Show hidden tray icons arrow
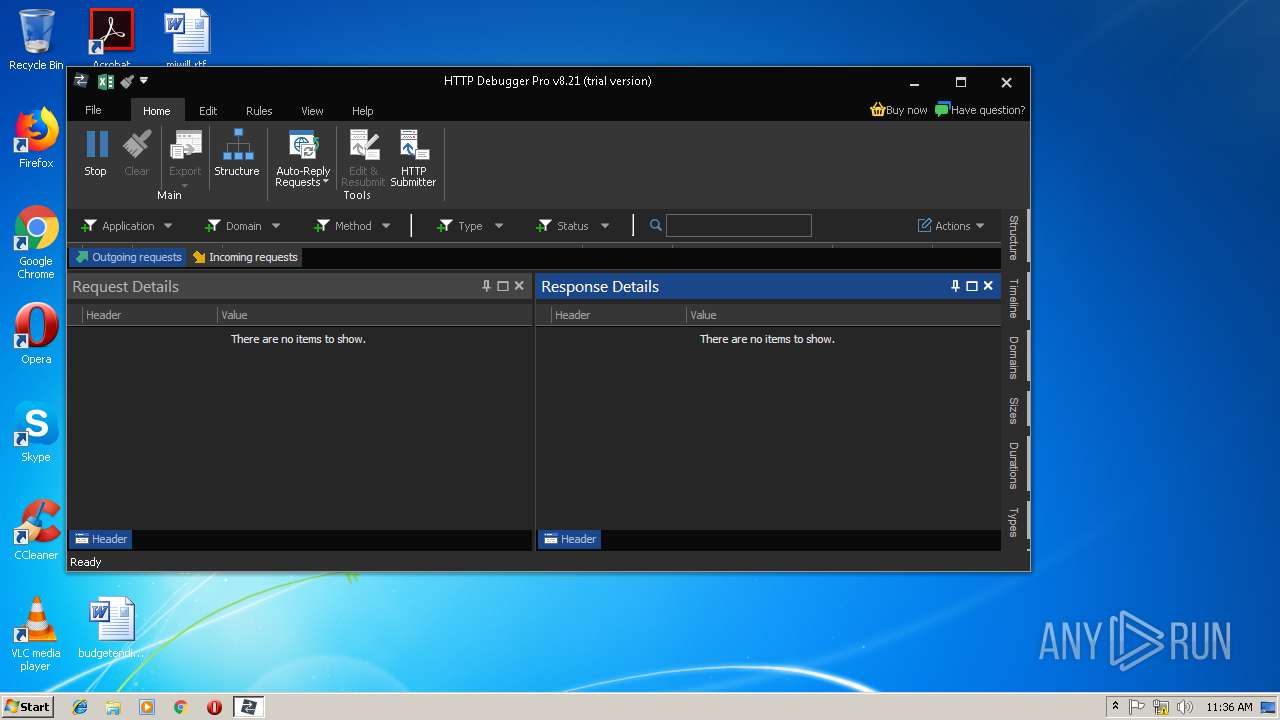 [1115, 706]
